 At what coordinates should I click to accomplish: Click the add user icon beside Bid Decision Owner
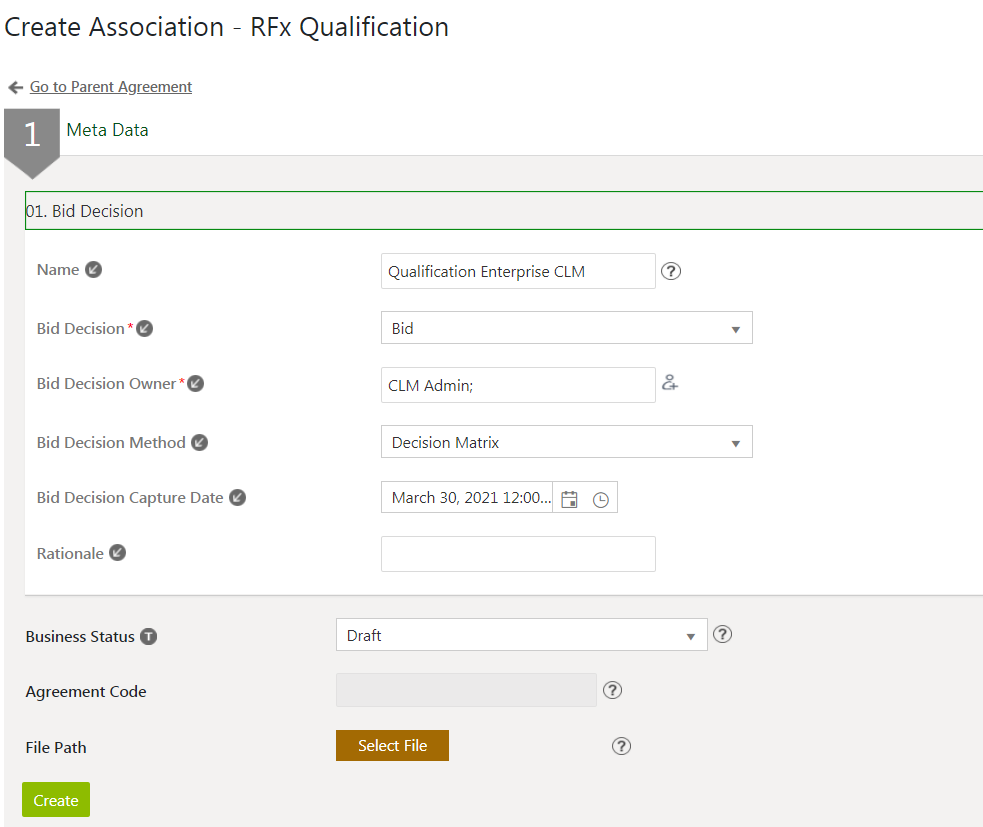coord(670,383)
